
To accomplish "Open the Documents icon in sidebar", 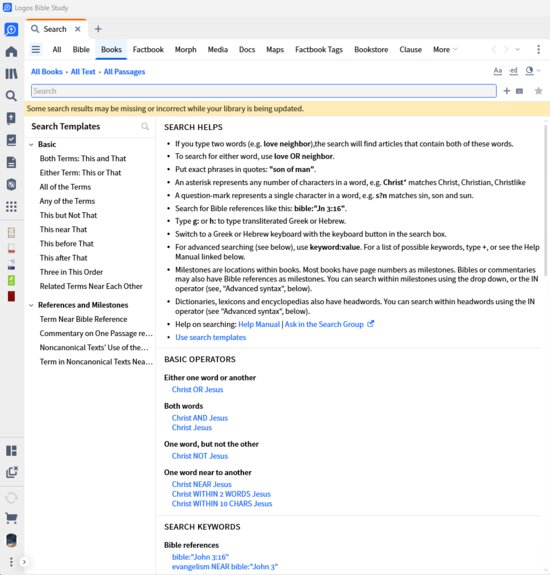I will [x=11, y=162].
